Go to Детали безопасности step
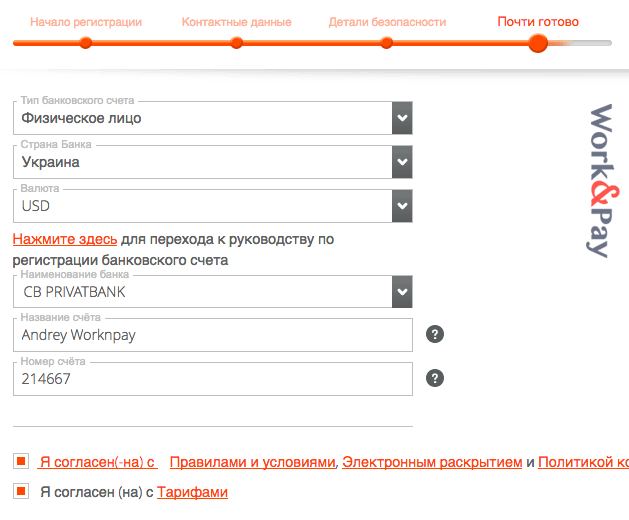Viewport: 629px width, 520px height. (387, 22)
